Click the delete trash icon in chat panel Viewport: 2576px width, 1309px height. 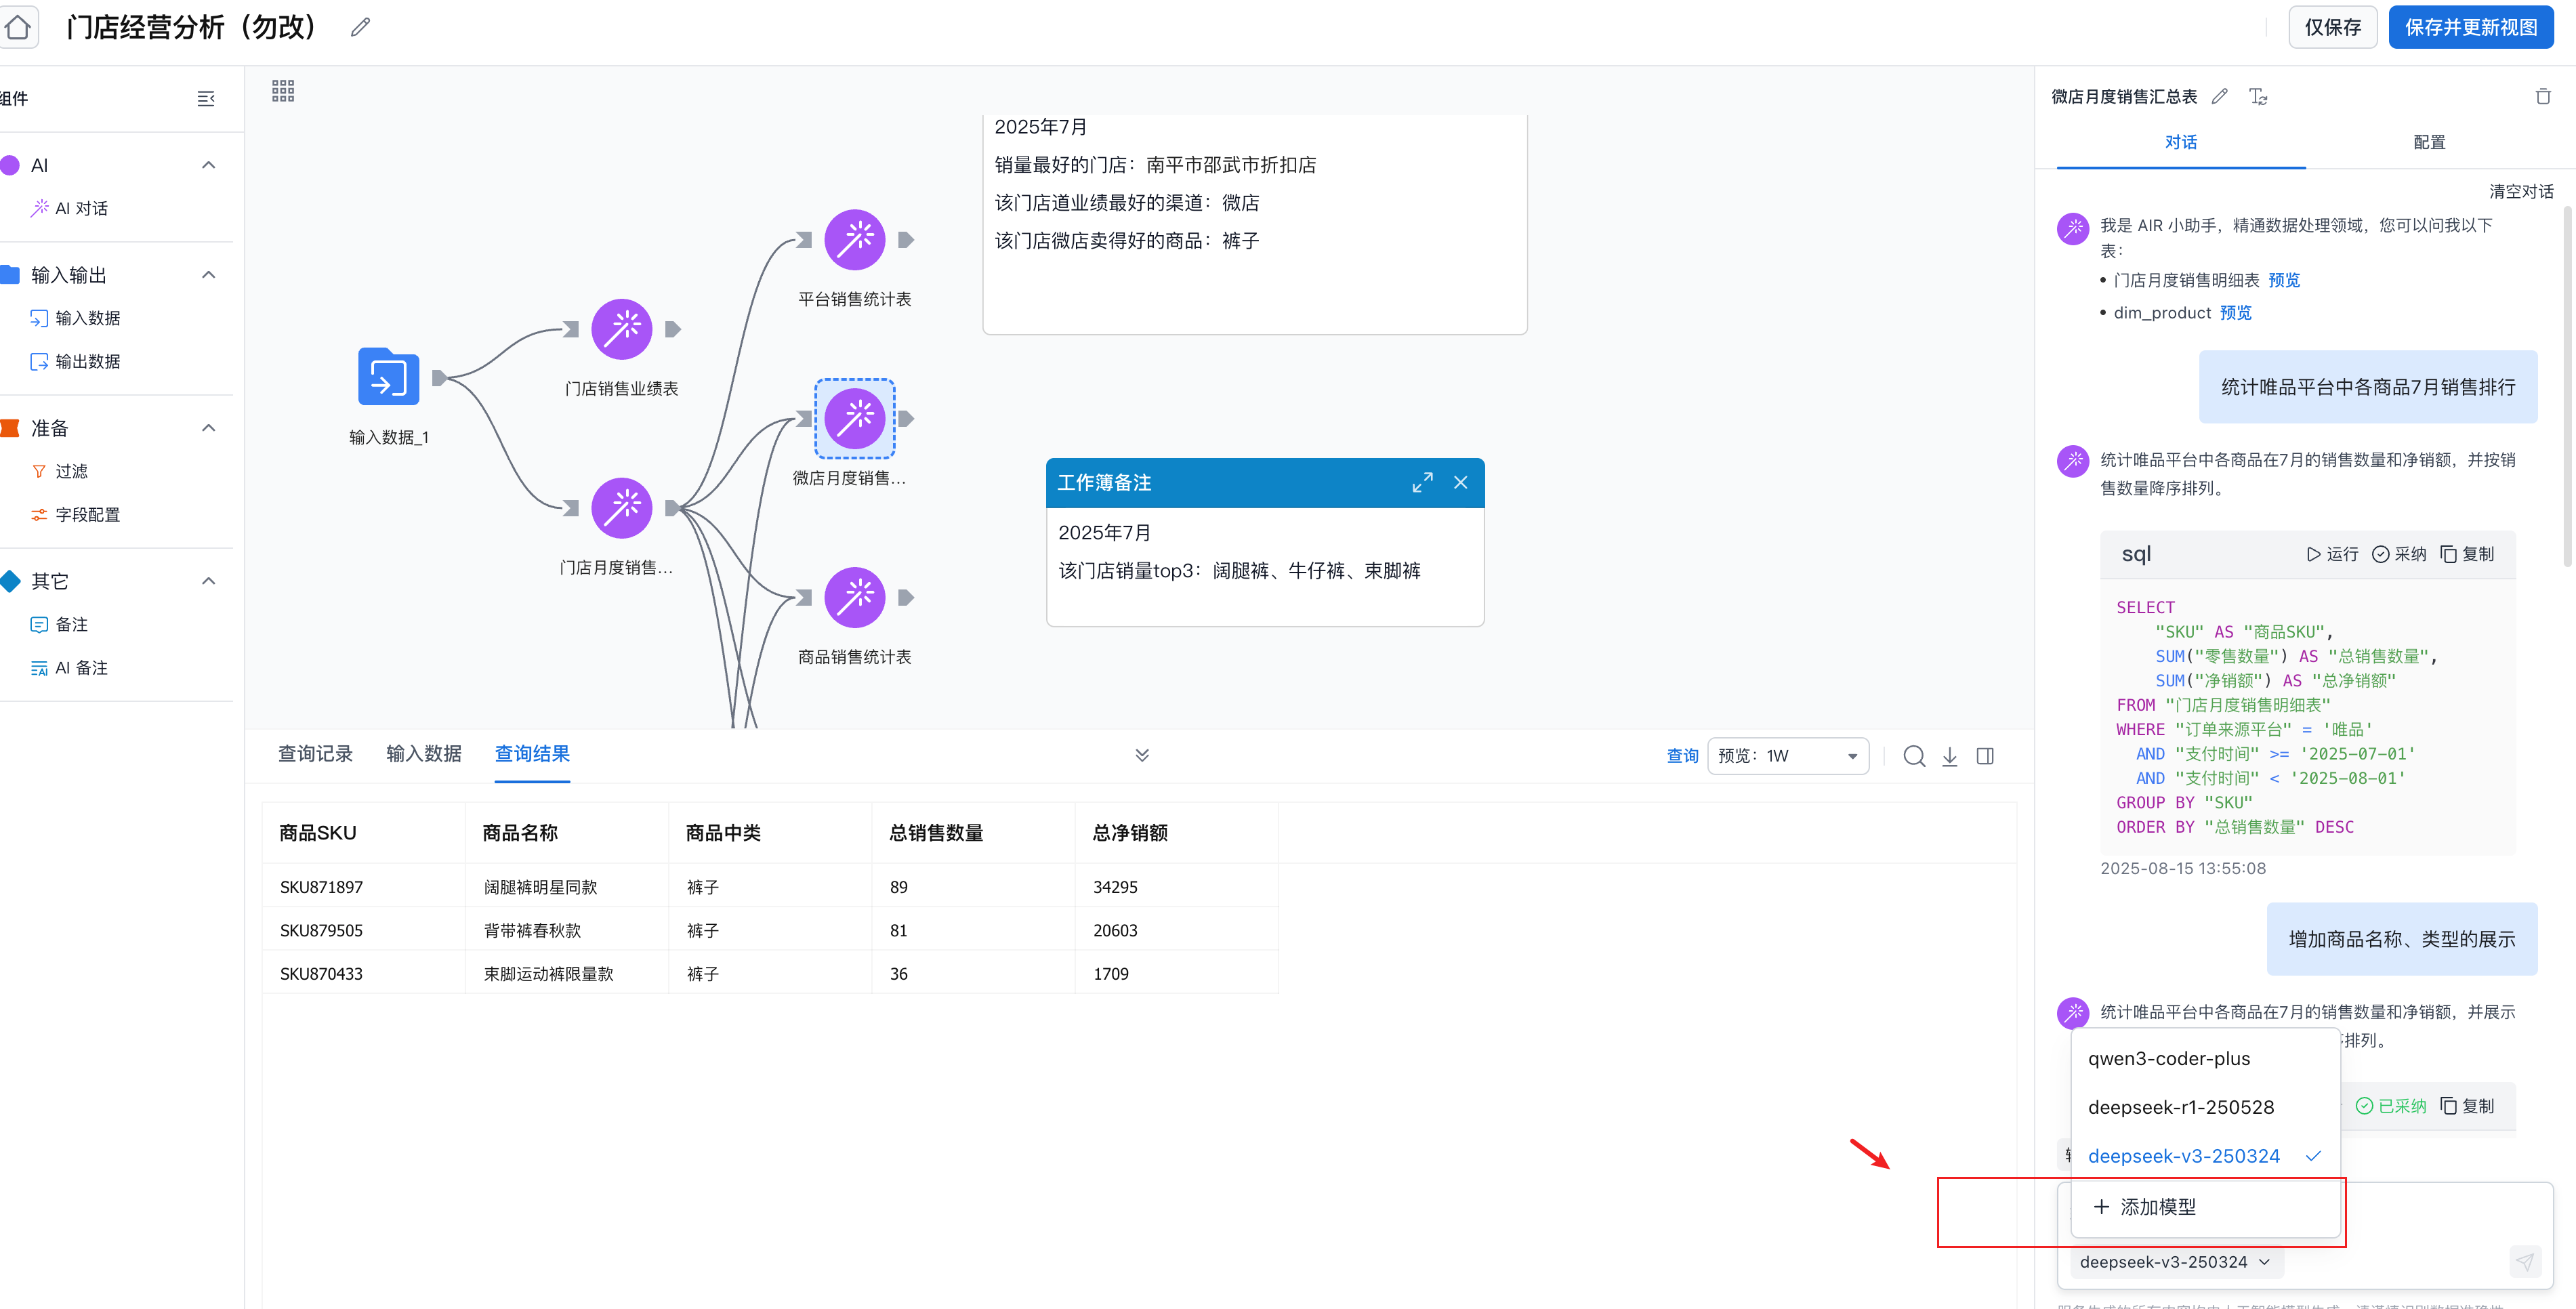click(x=2543, y=96)
